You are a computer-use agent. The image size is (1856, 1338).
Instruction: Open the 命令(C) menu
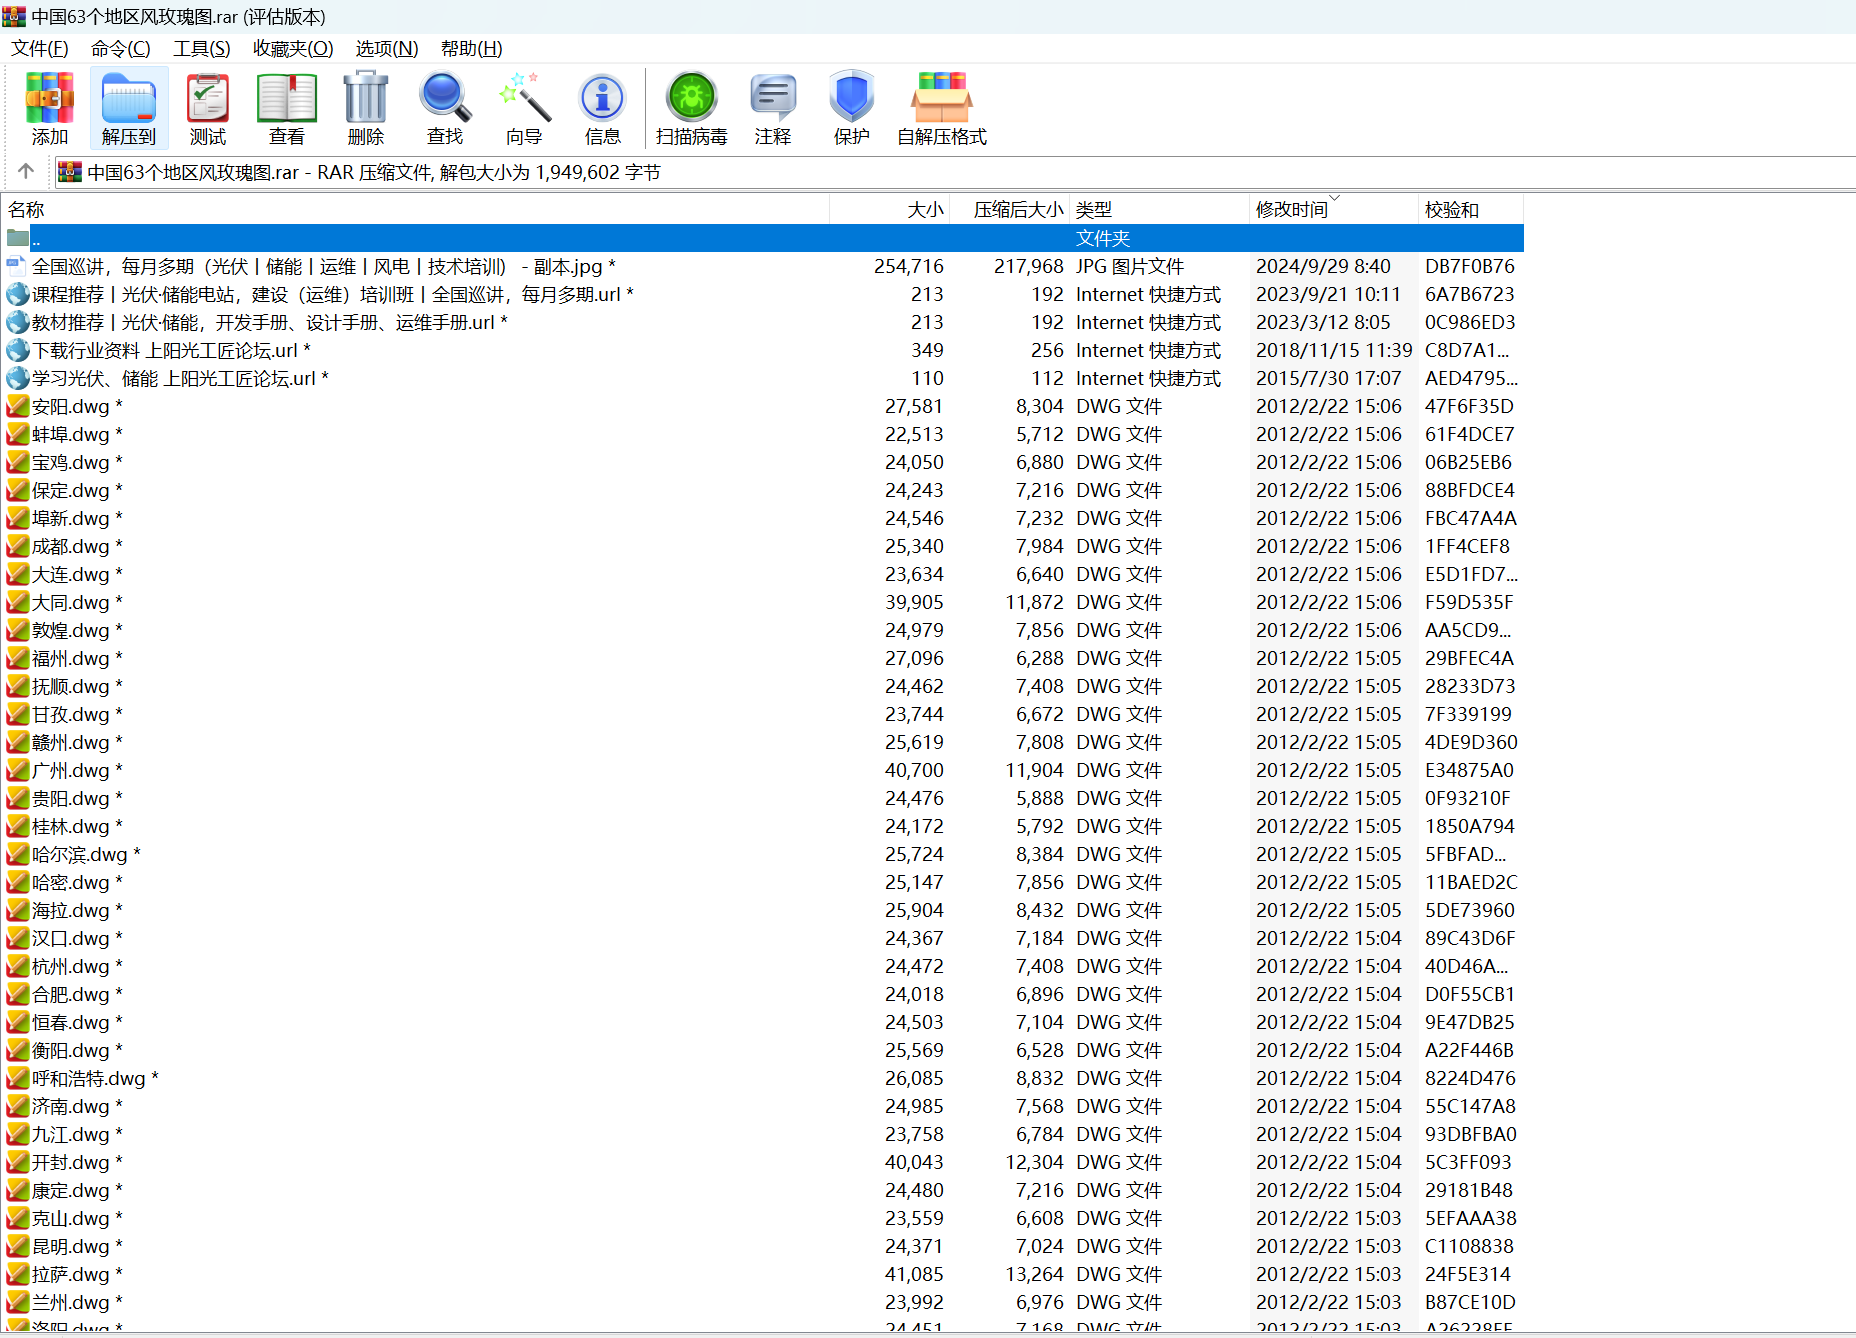coord(120,48)
